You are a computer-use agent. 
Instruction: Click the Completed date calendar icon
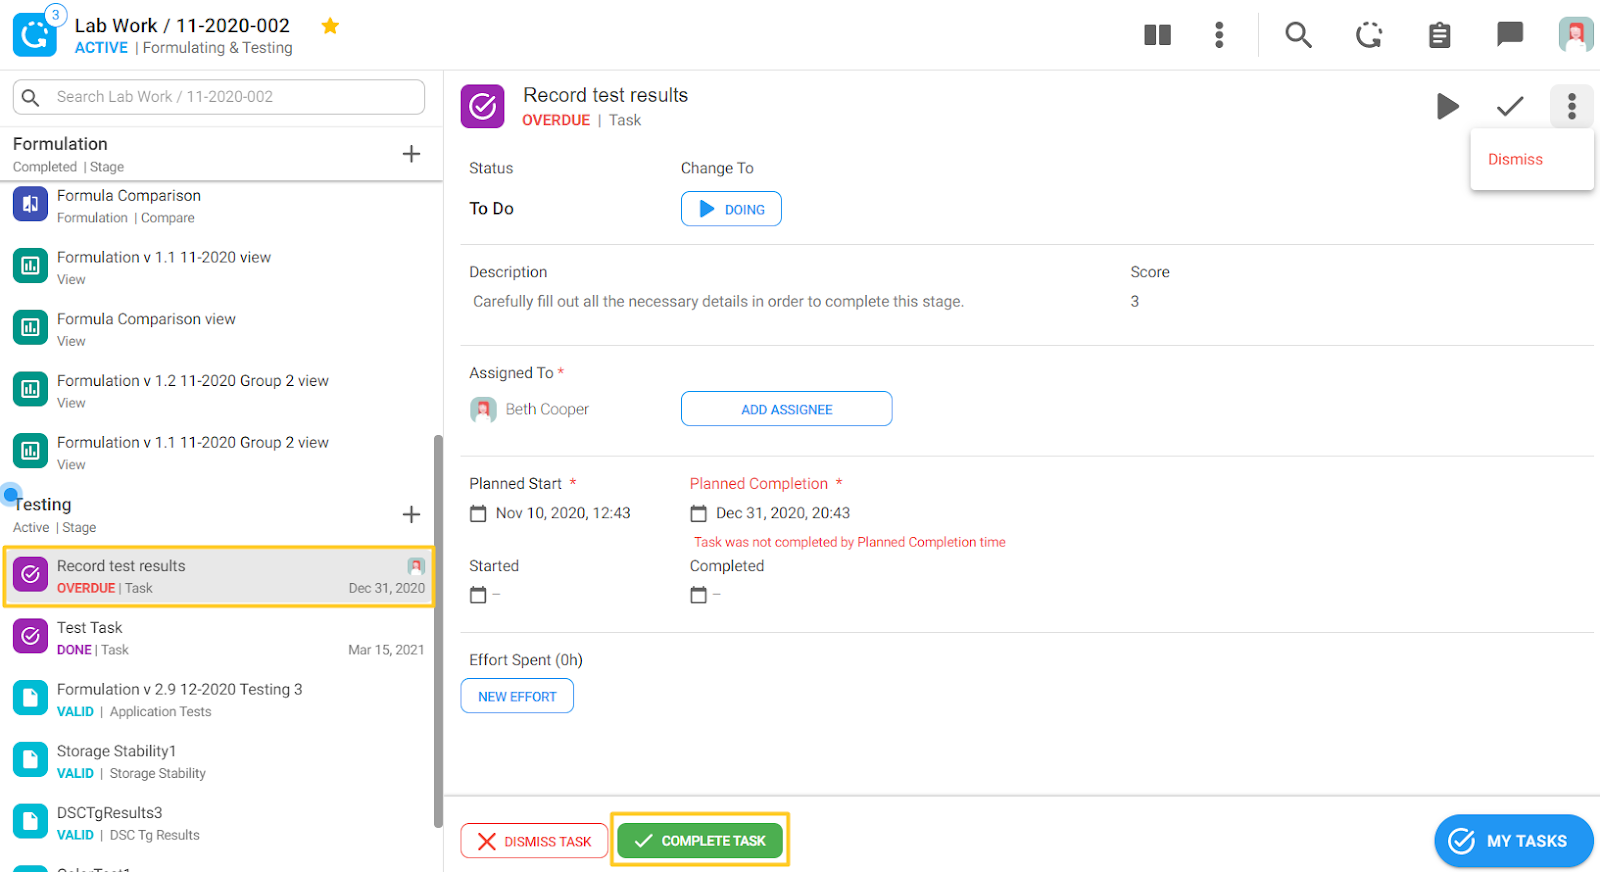698,595
